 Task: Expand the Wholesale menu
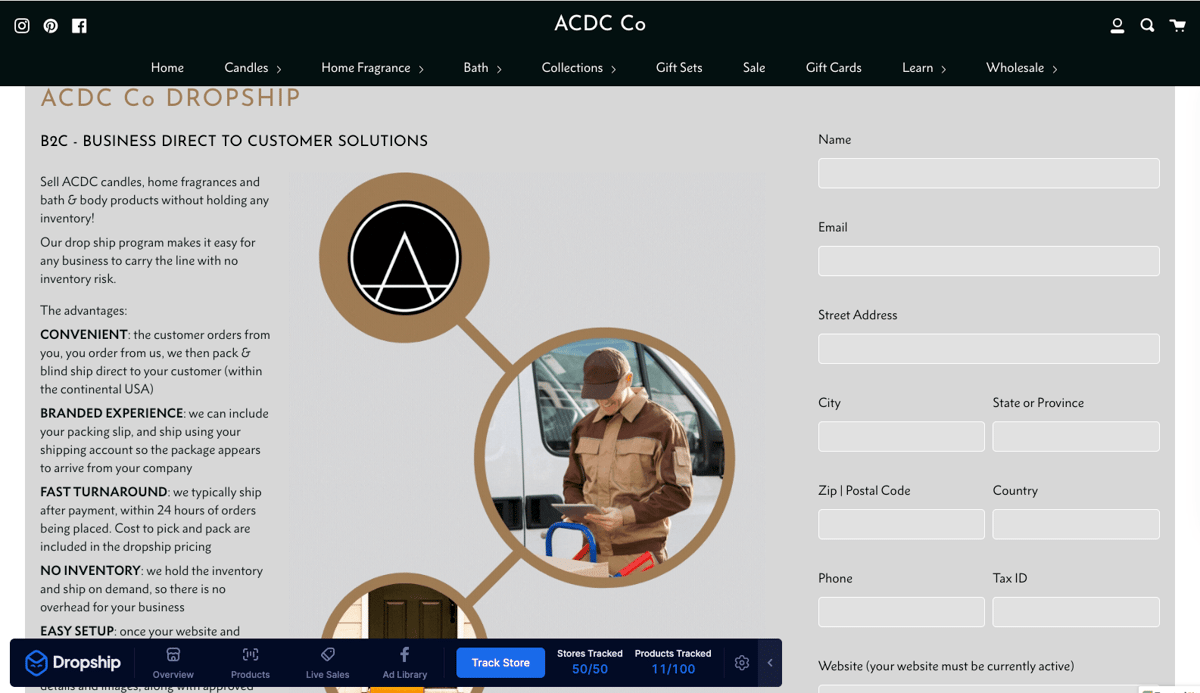pos(1022,68)
